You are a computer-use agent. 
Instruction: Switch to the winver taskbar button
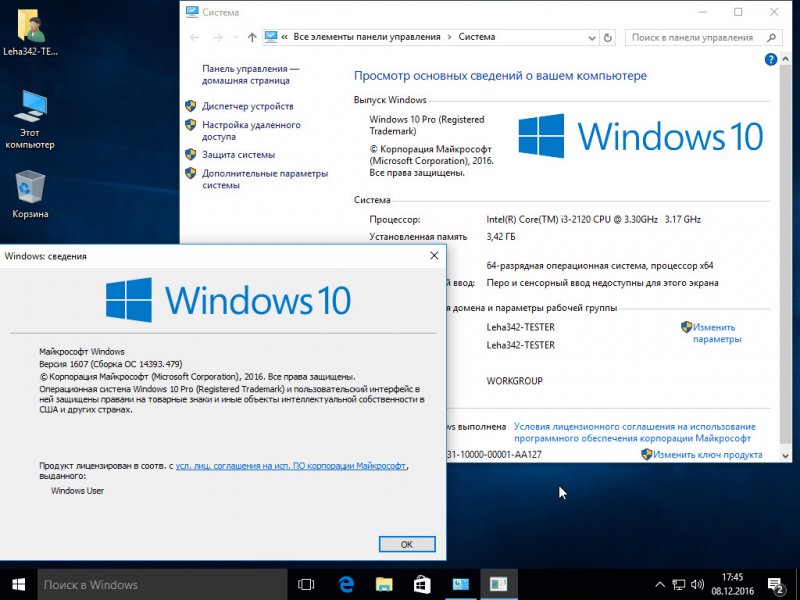point(498,585)
